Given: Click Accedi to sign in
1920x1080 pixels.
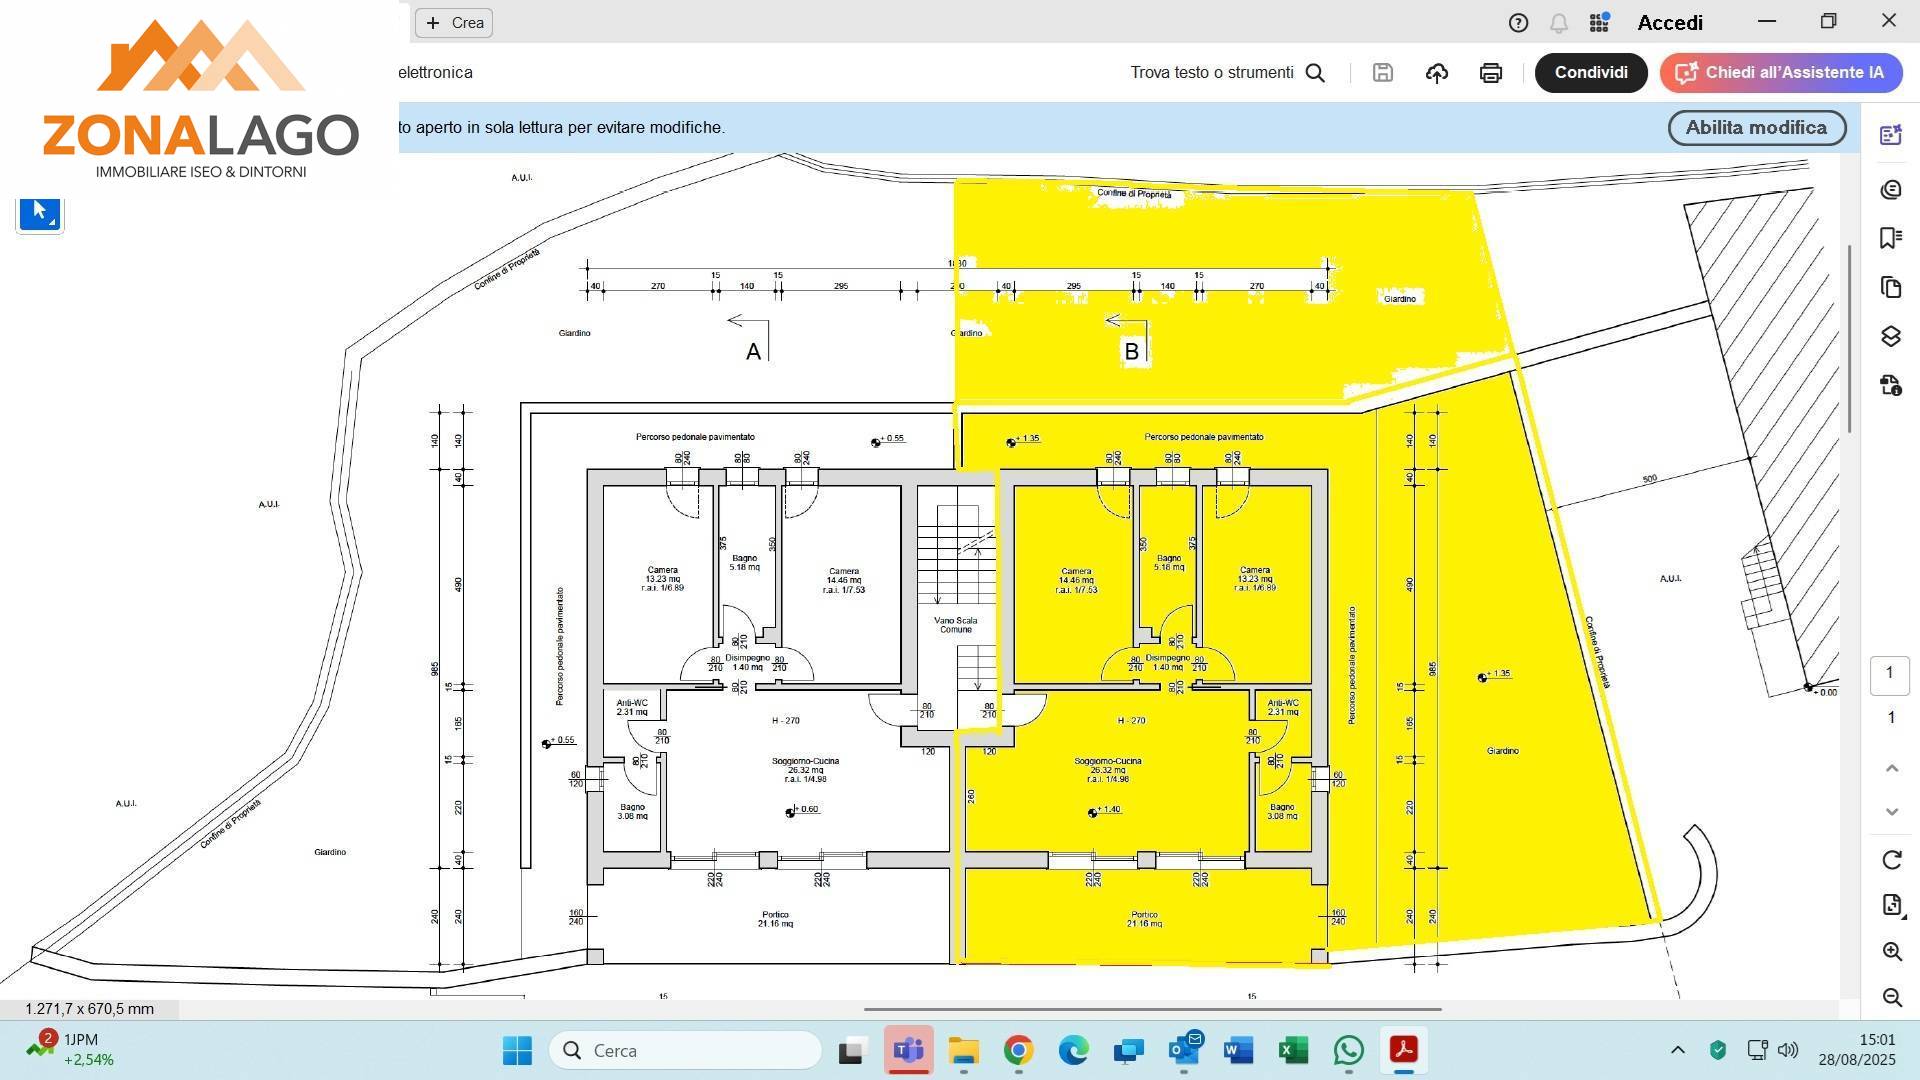Looking at the screenshot, I should coord(1670,22).
